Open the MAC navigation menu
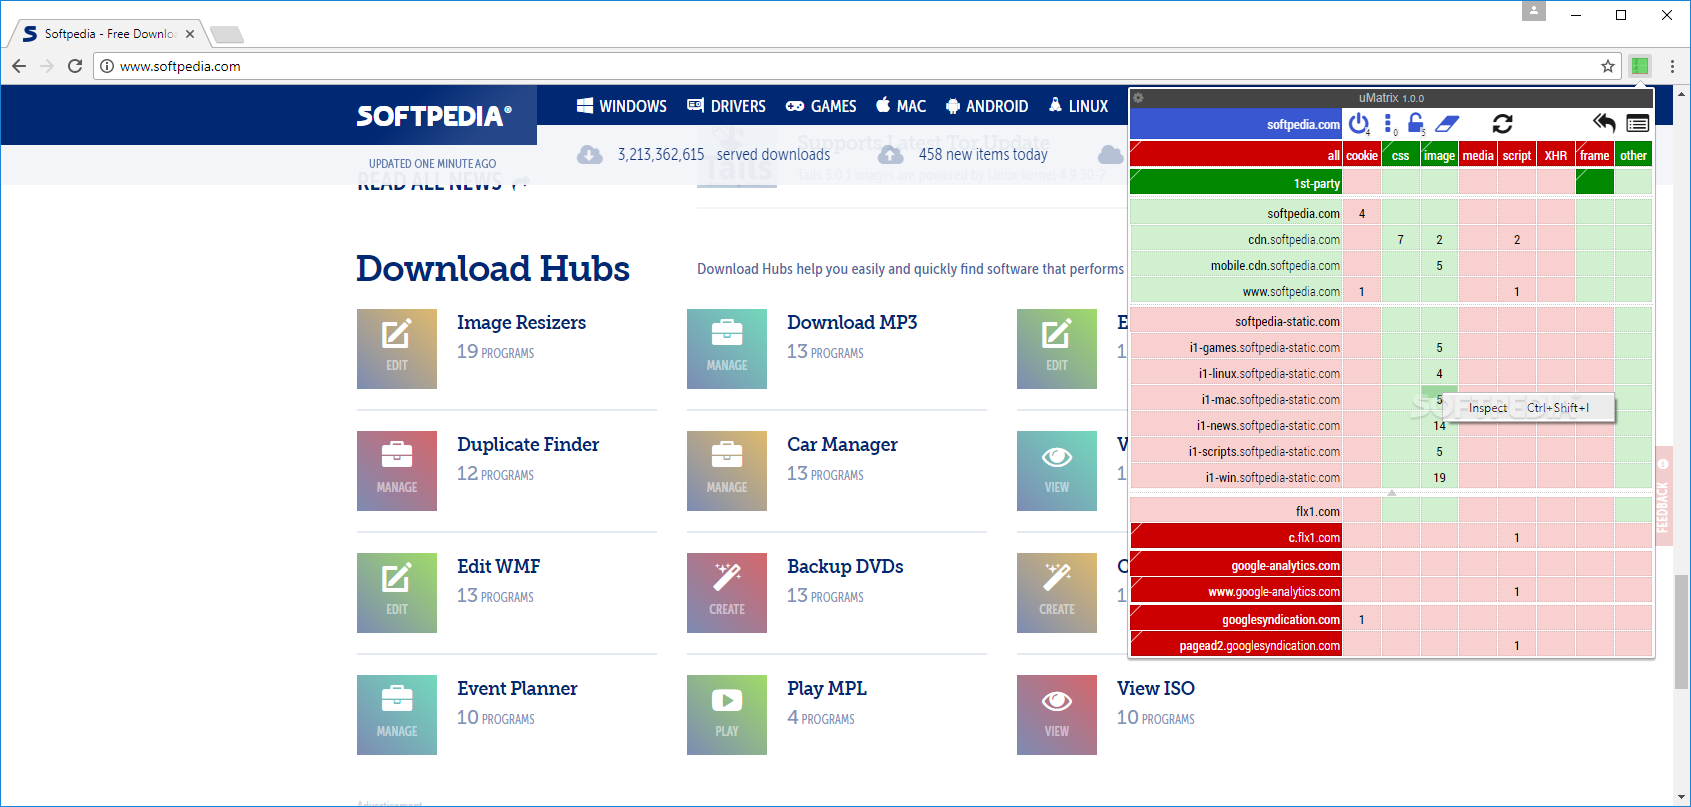This screenshot has width=1691, height=807. [x=901, y=106]
